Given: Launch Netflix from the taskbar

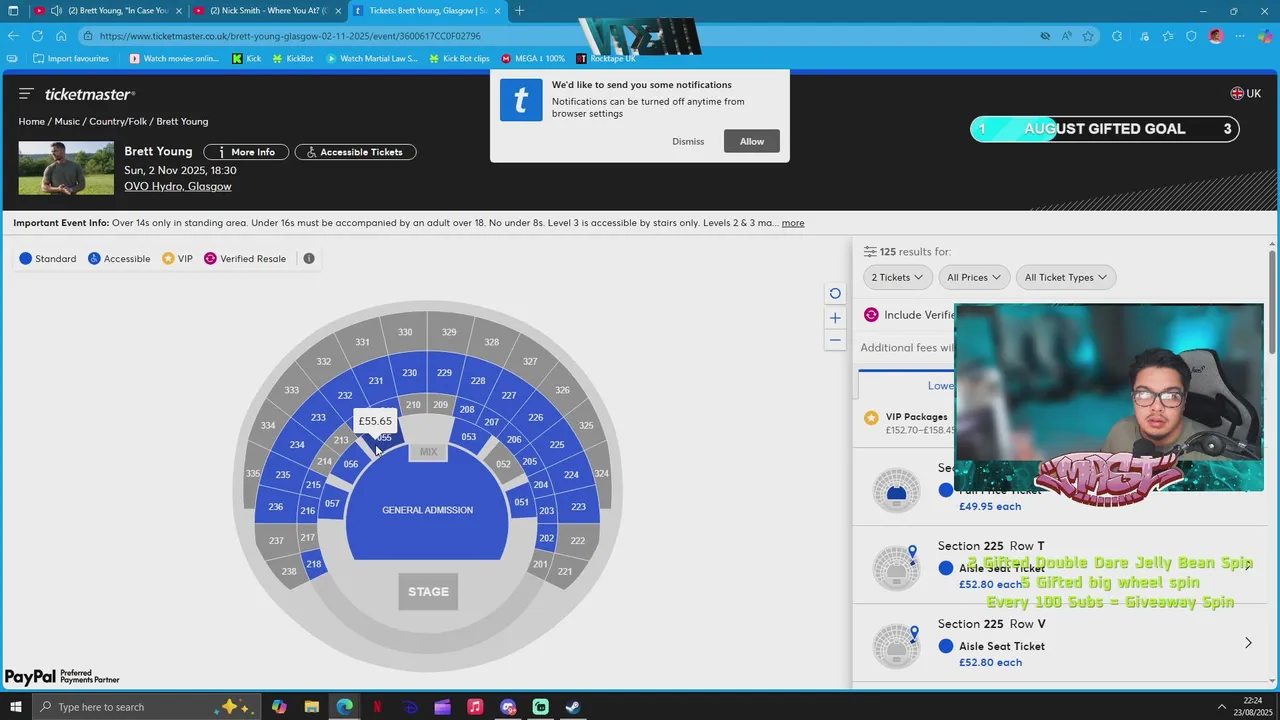Looking at the screenshot, I should [x=377, y=707].
